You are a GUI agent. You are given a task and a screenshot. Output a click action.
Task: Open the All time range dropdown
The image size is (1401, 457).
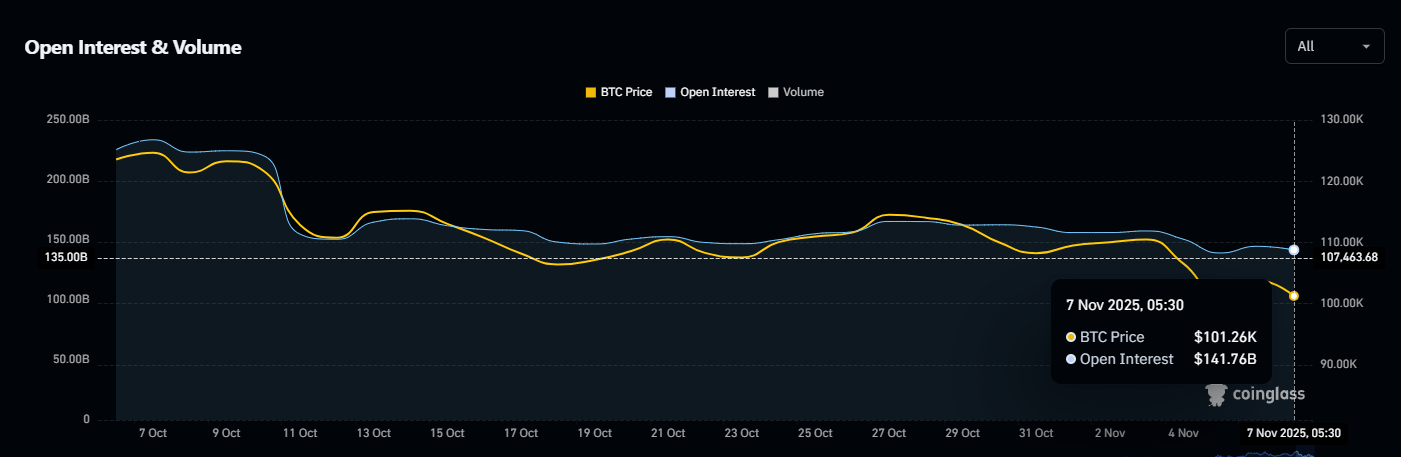click(1333, 46)
